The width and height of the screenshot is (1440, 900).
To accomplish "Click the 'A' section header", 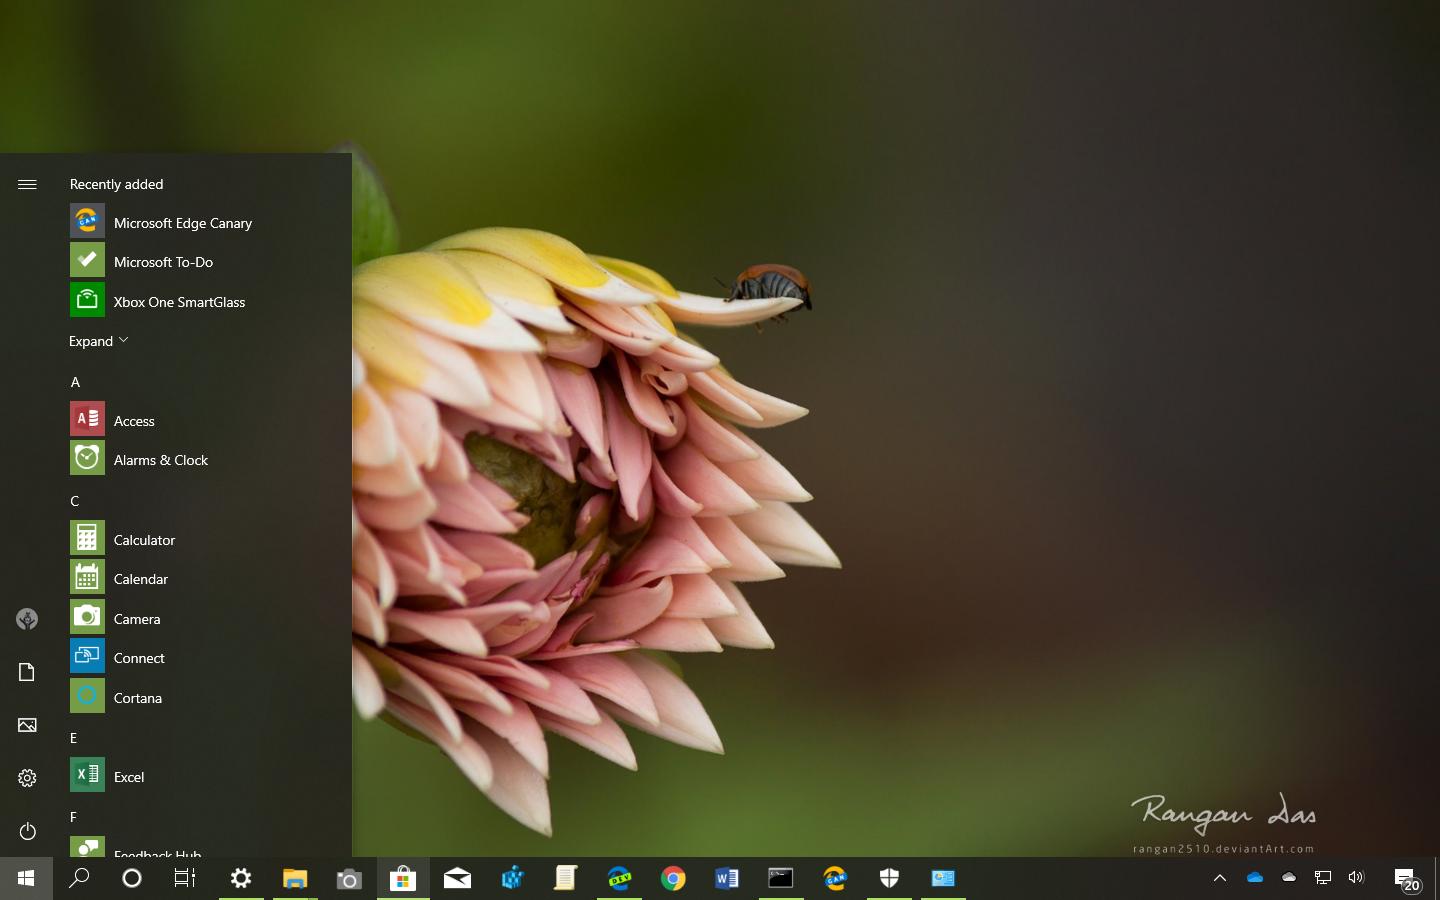I will (x=75, y=382).
